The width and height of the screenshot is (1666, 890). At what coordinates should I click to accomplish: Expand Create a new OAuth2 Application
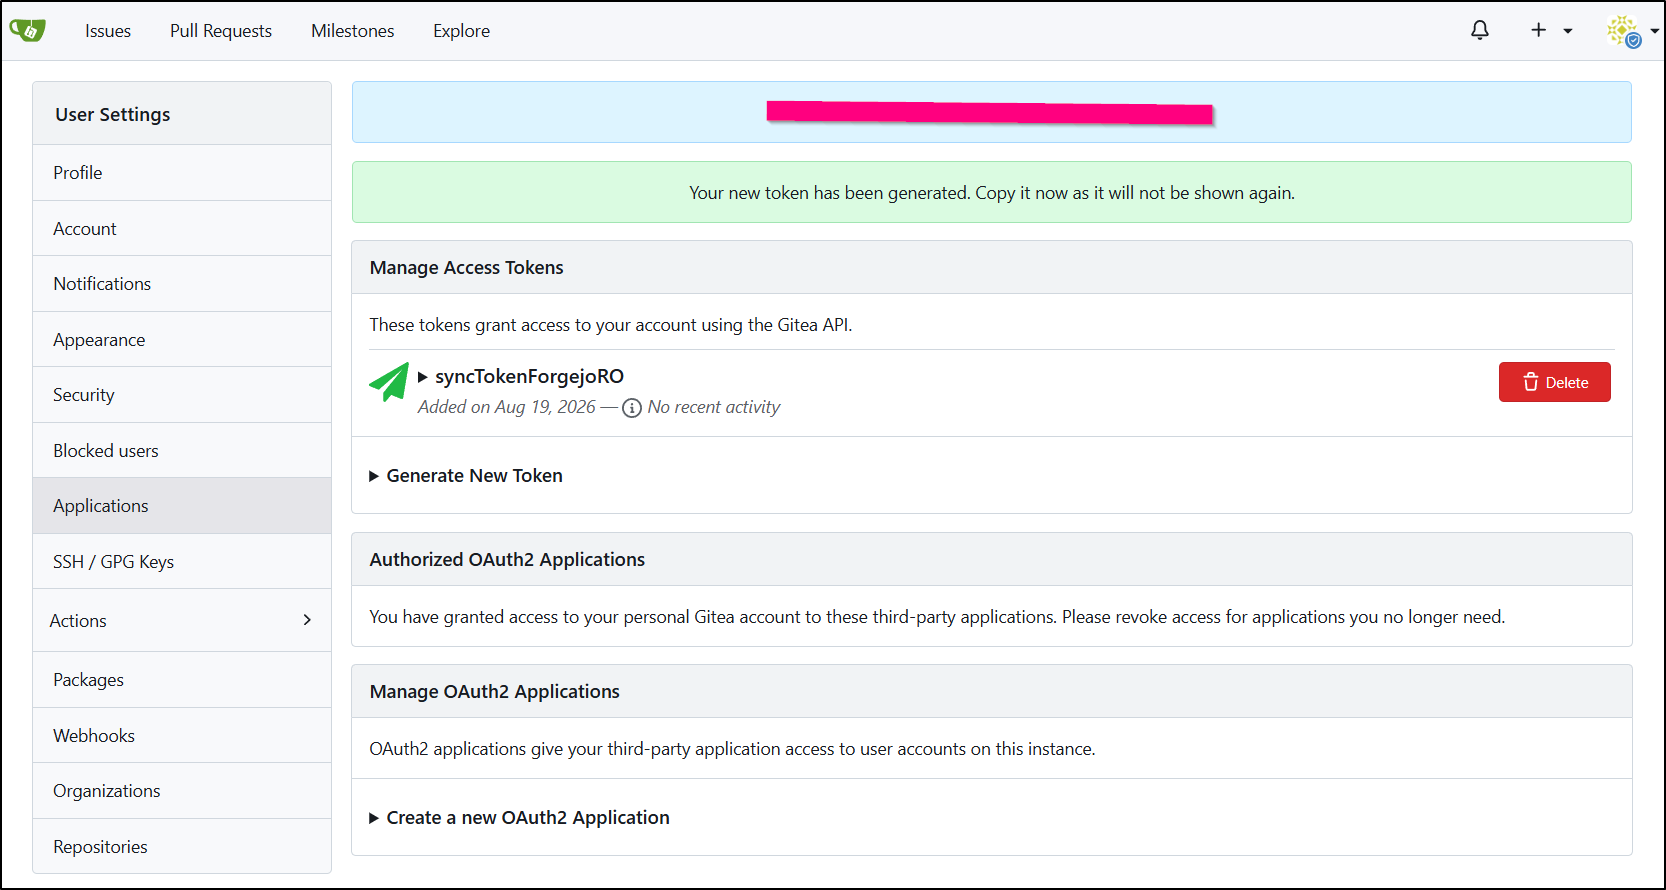pyautogui.click(x=519, y=818)
